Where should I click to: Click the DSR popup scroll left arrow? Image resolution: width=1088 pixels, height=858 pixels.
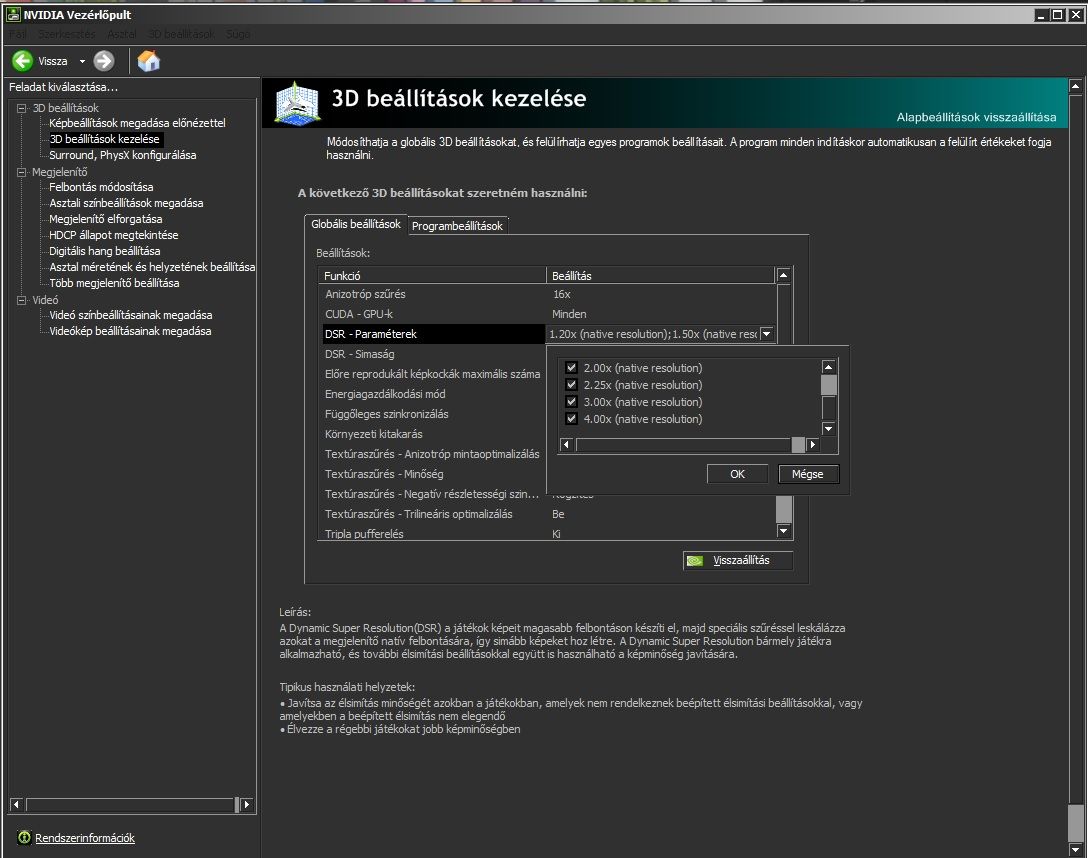click(566, 445)
